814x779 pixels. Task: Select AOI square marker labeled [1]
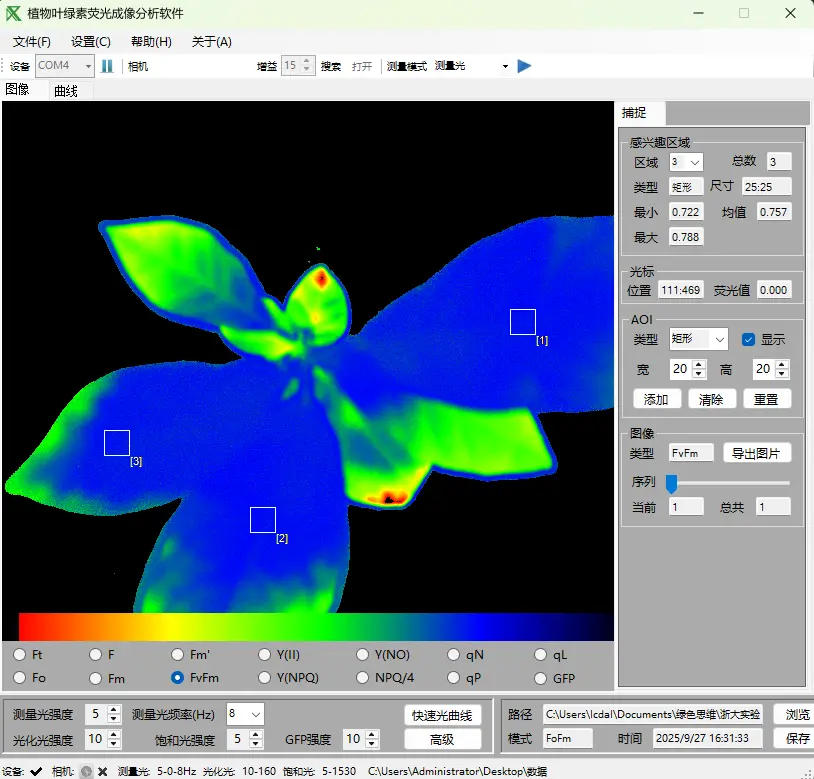[x=523, y=322]
